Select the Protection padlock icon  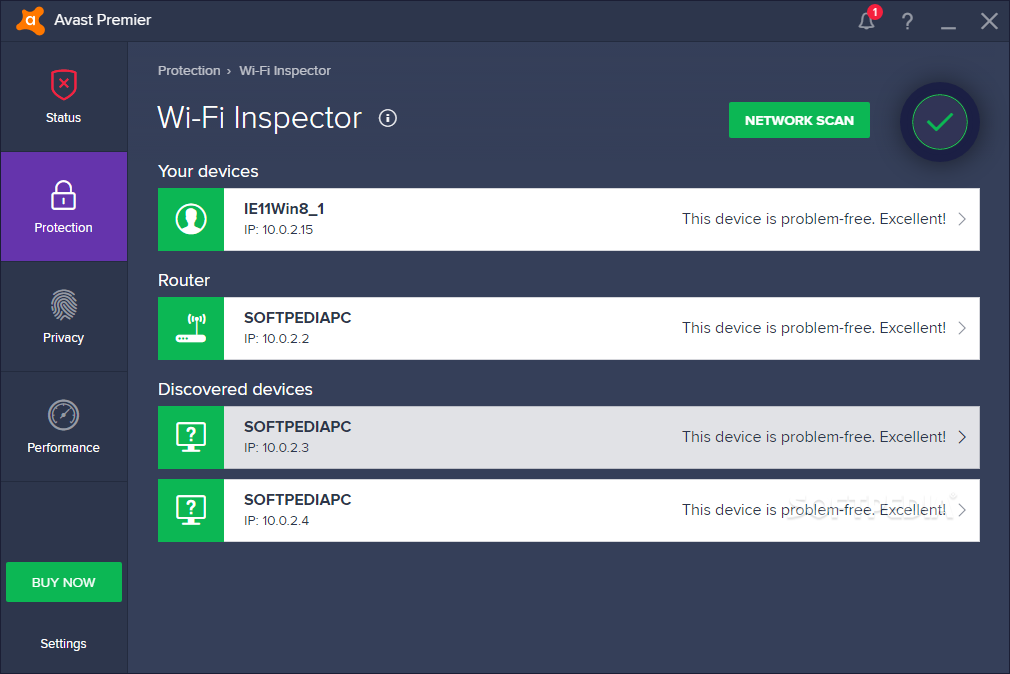[x=63, y=195]
